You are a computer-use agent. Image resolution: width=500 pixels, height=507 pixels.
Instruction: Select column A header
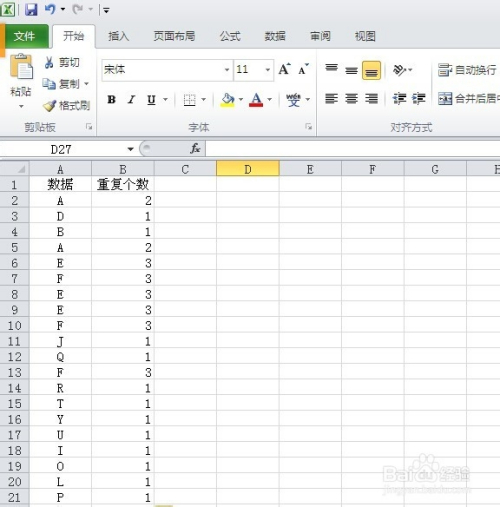(x=60, y=169)
